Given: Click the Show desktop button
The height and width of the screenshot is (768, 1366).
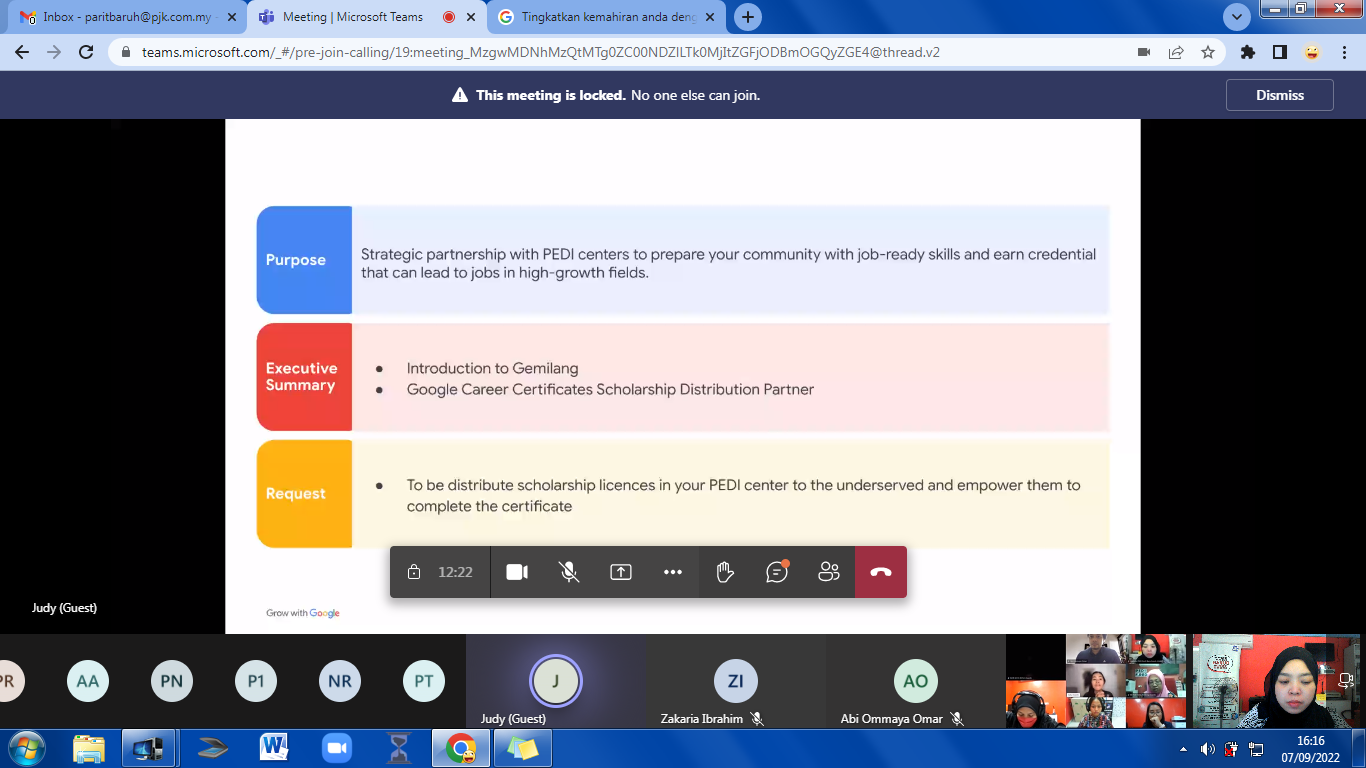Looking at the screenshot, I should pos(1358,749).
